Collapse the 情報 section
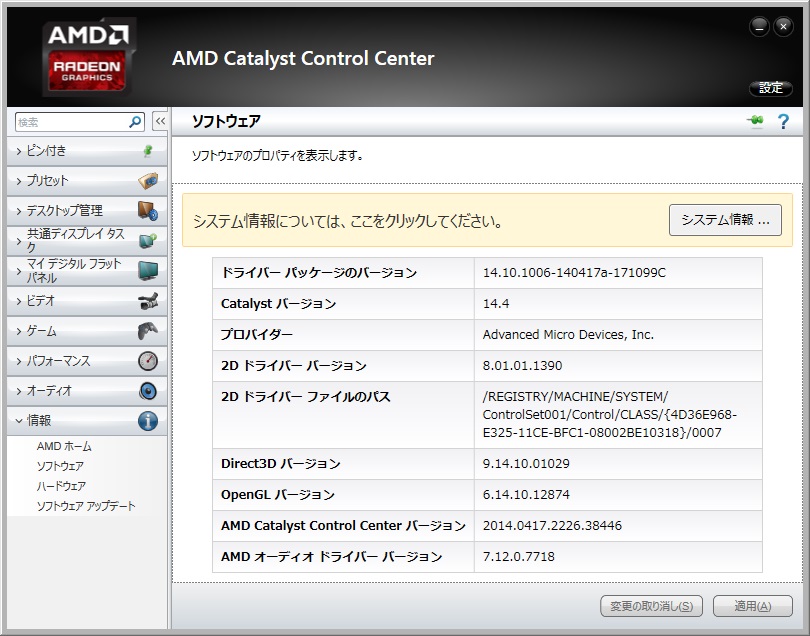Image resolution: width=810 pixels, height=636 pixels. pyautogui.click(x=87, y=421)
